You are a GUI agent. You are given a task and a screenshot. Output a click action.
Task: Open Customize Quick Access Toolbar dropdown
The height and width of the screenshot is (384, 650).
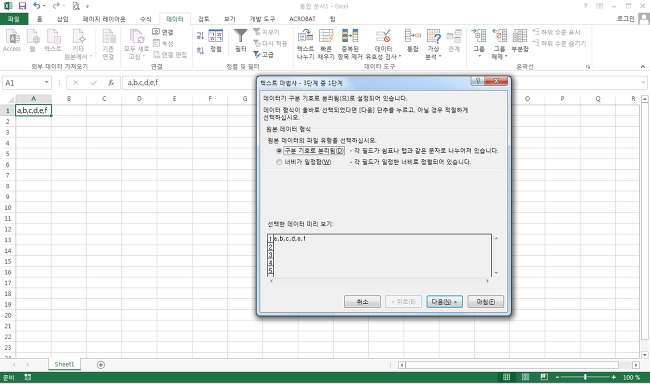click(x=87, y=6)
